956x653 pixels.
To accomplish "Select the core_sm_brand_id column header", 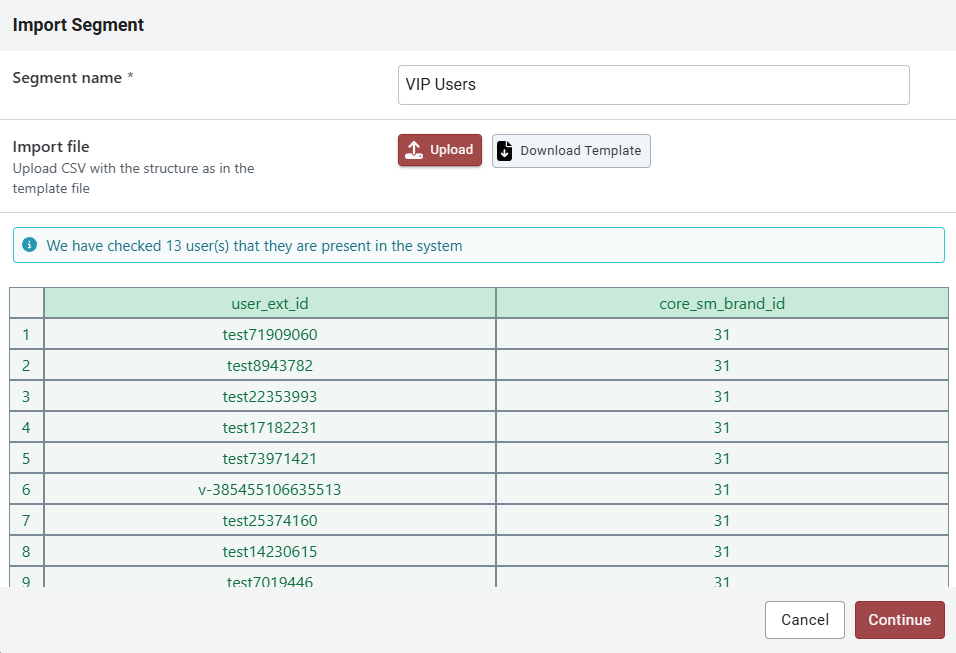I will pos(722,303).
